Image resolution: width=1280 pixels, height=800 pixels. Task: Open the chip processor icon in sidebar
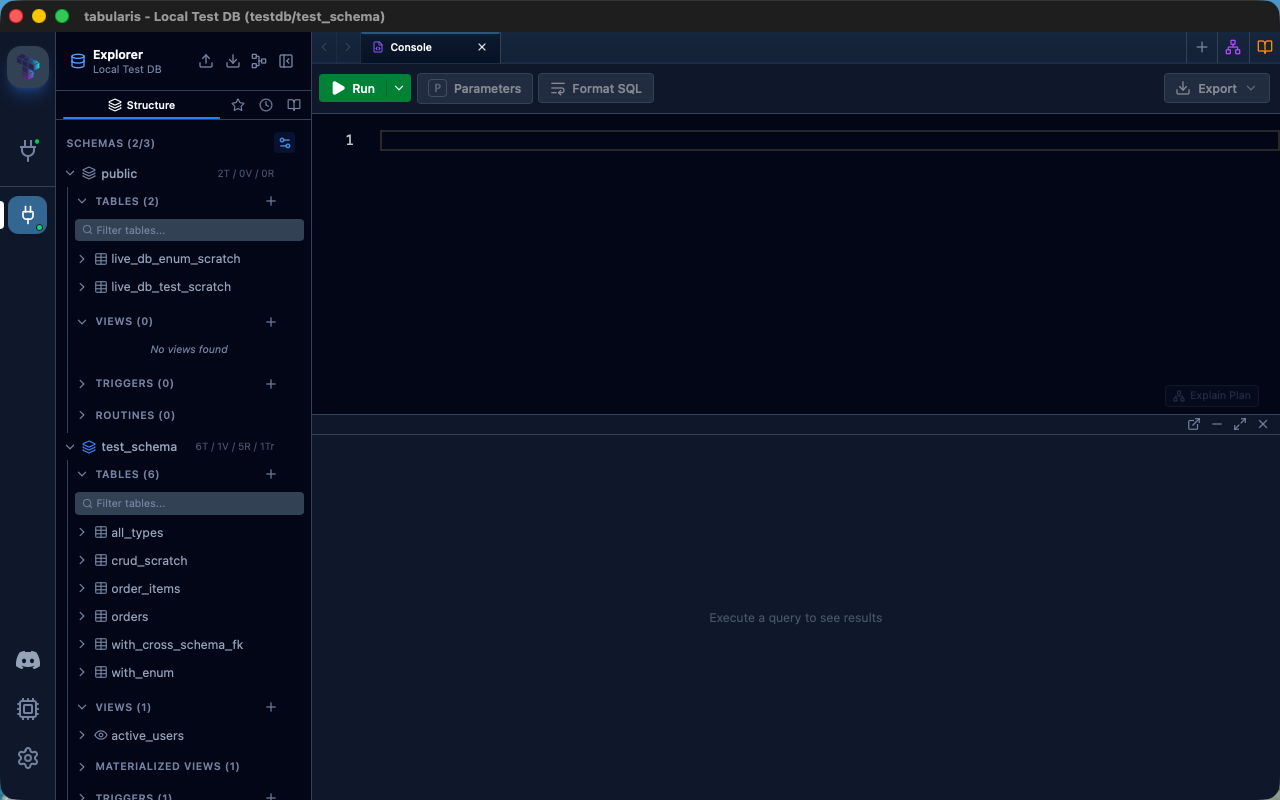click(x=28, y=709)
